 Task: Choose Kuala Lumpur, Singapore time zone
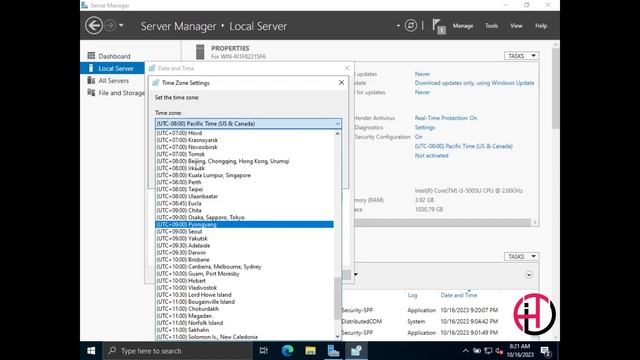245,175
